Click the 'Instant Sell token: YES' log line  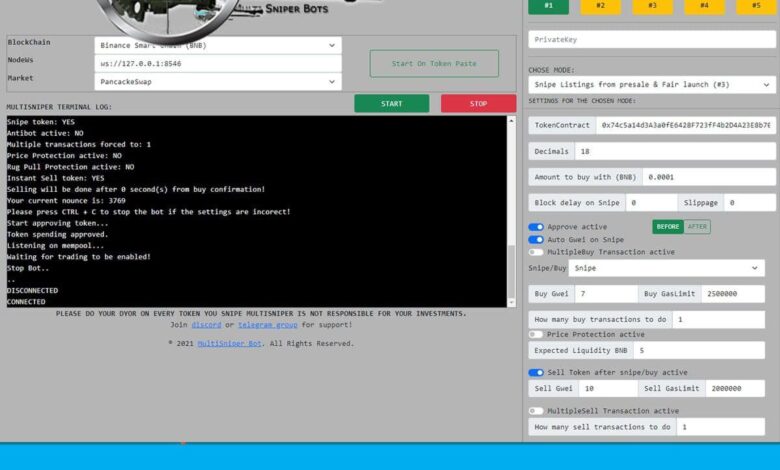click(55, 178)
